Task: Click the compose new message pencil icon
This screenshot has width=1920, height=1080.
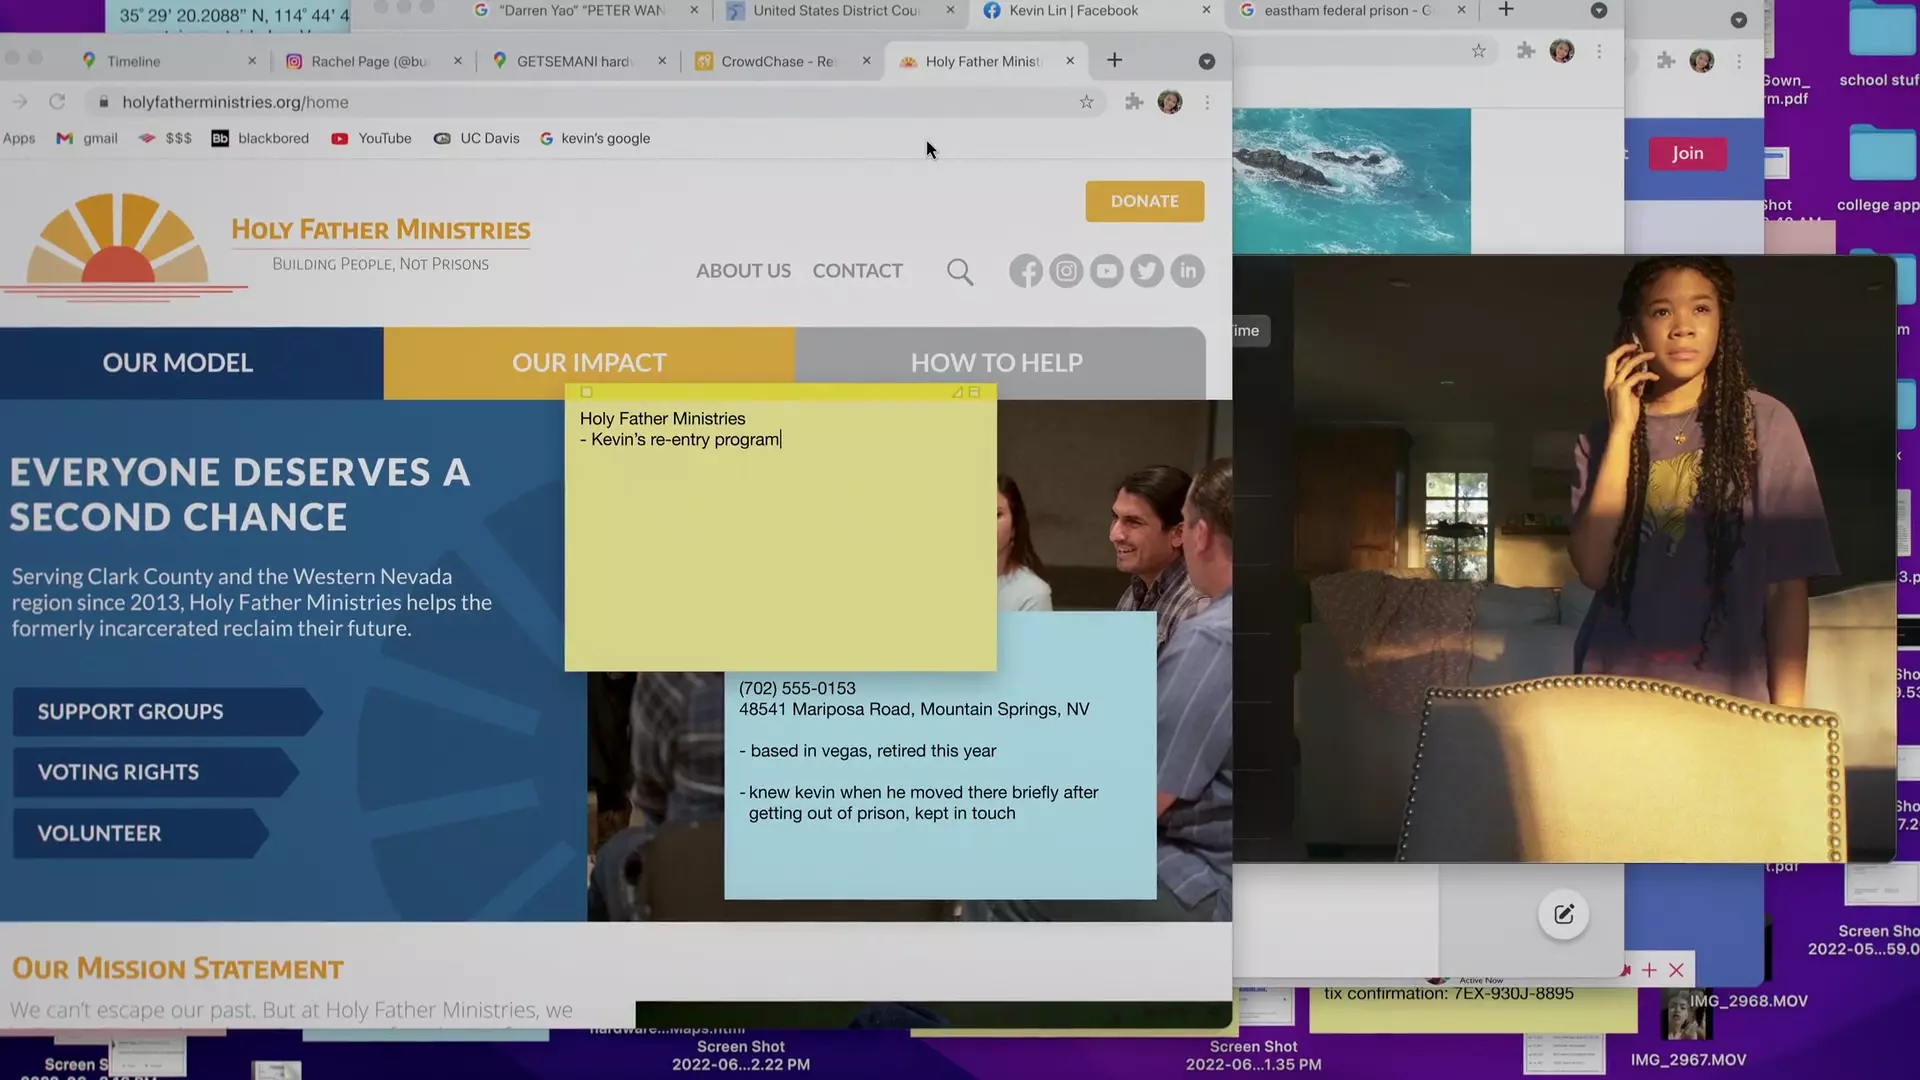Action: [x=1564, y=914]
